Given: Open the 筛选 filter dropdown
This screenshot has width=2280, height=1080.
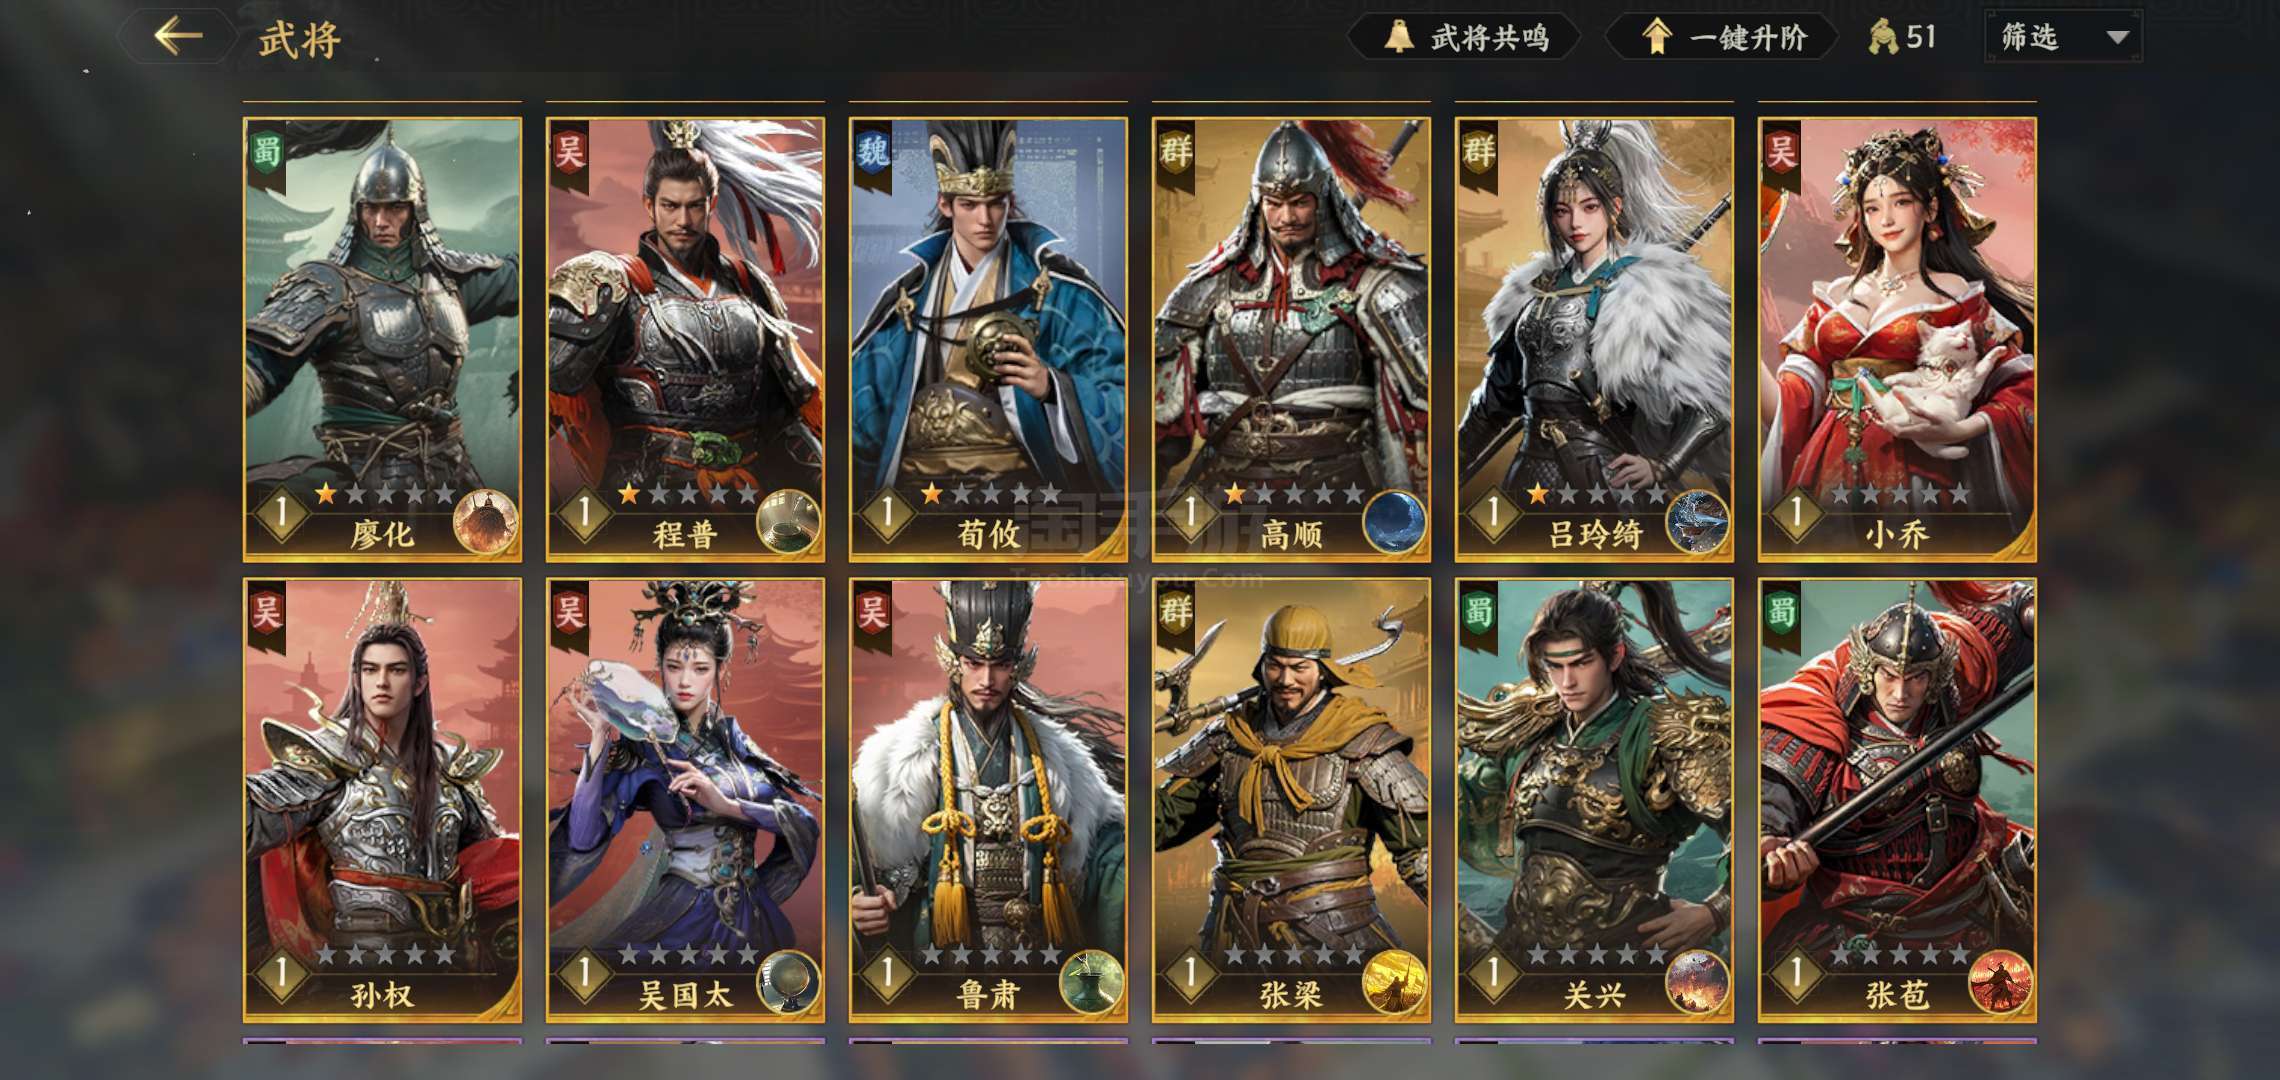Looking at the screenshot, I should pos(2063,38).
